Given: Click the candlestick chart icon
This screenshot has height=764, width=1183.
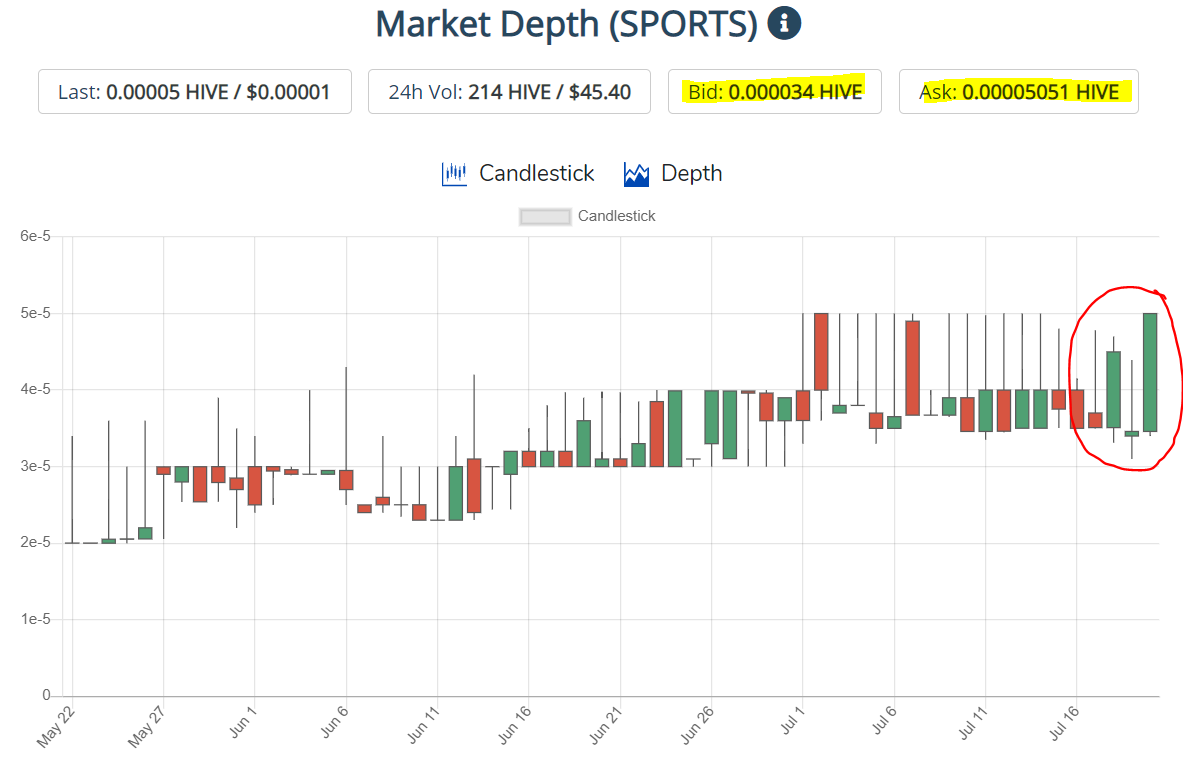Looking at the screenshot, I should pos(454,174).
